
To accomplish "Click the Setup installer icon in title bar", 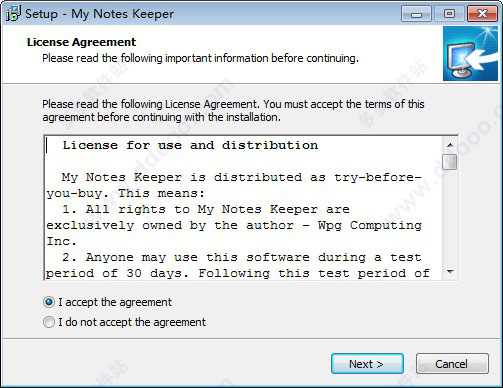I will click(x=13, y=14).
